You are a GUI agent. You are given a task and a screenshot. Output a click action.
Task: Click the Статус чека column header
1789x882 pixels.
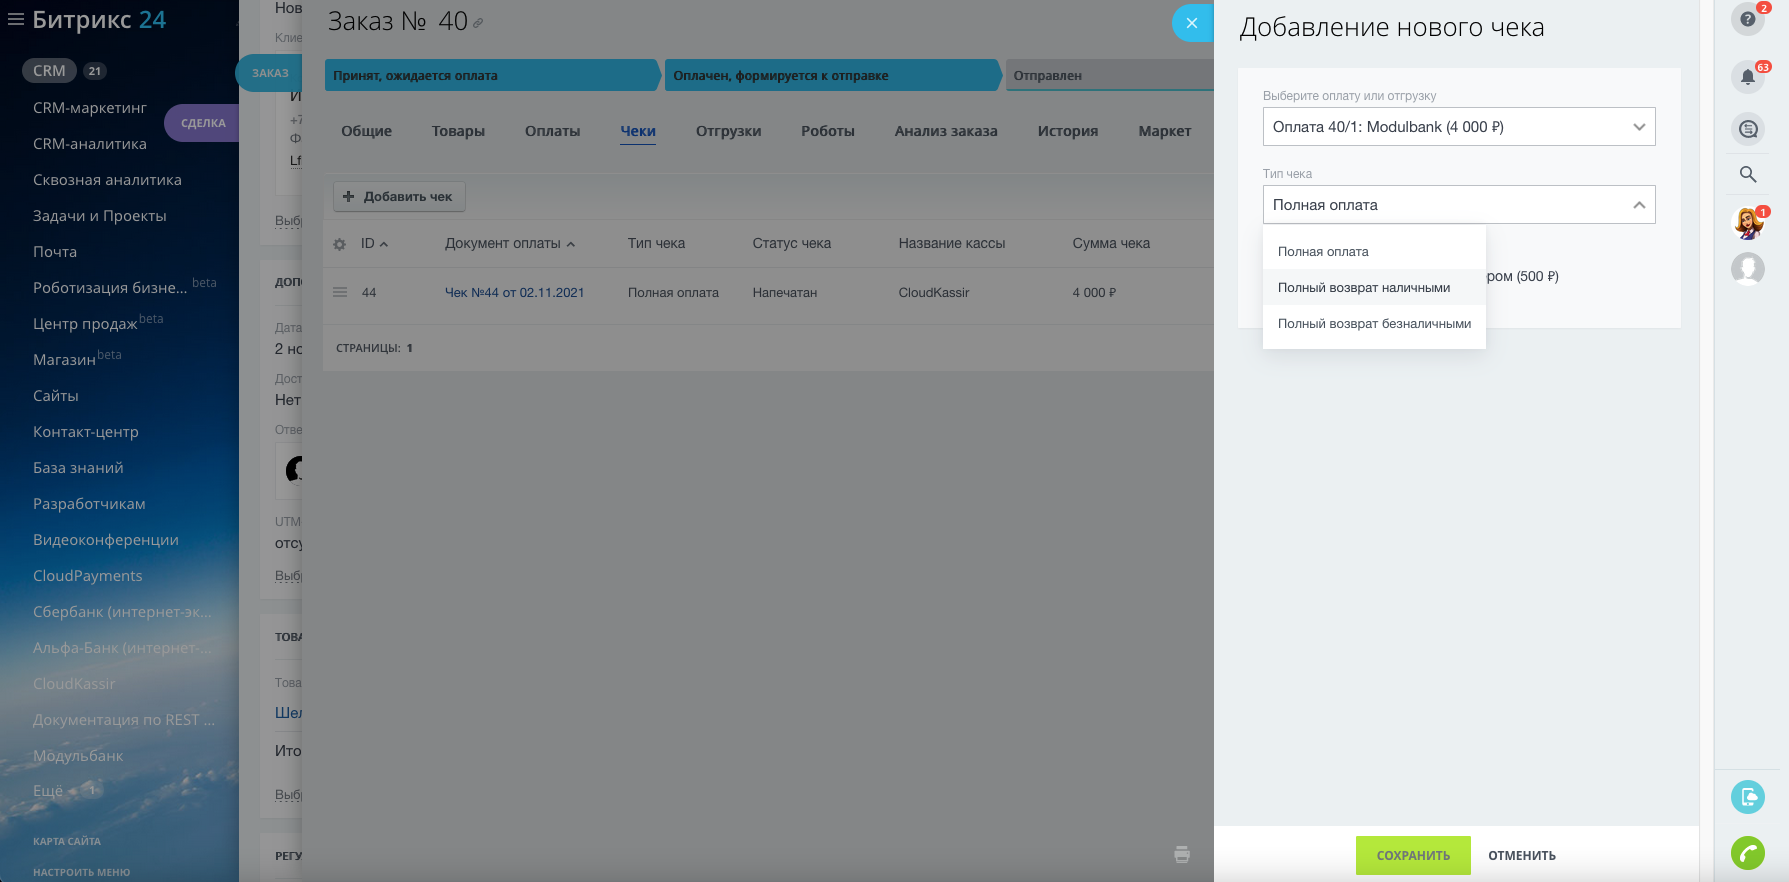(792, 243)
